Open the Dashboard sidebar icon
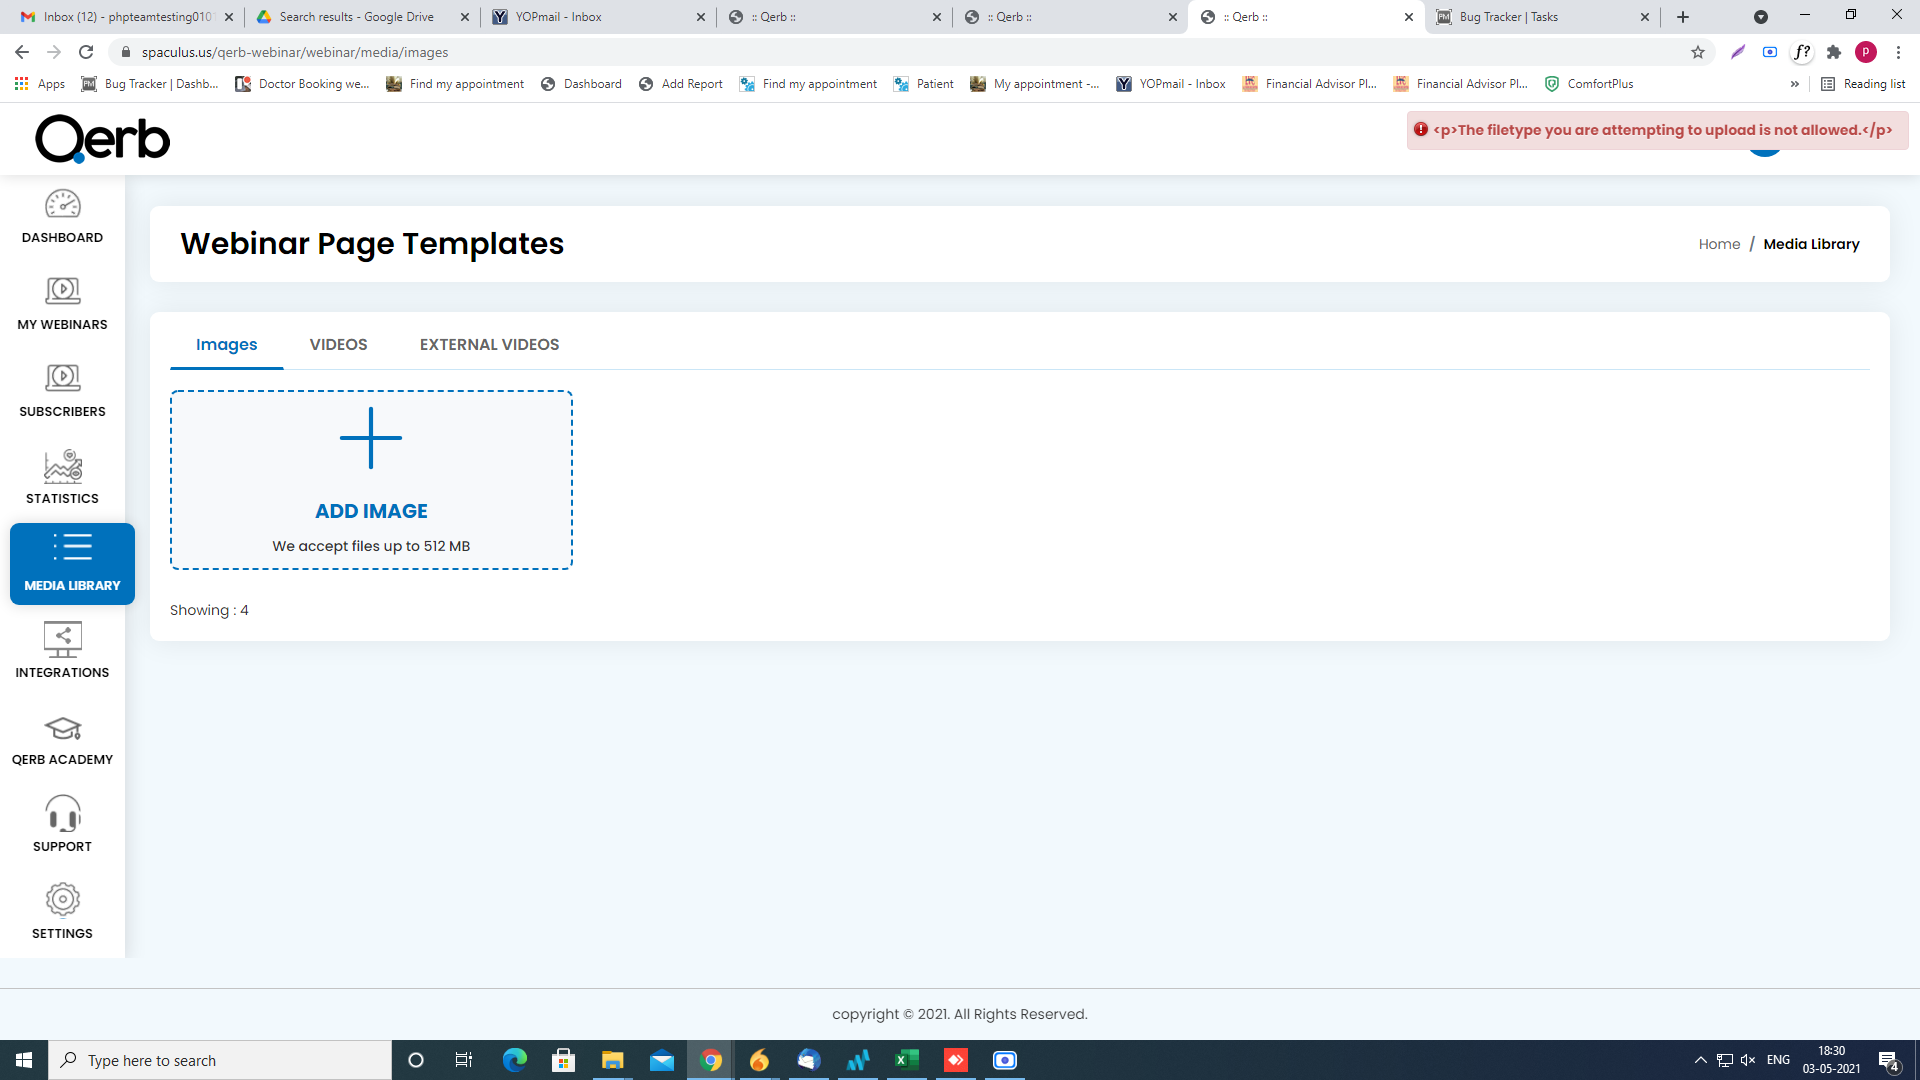The image size is (1920, 1080). [62, 205]
